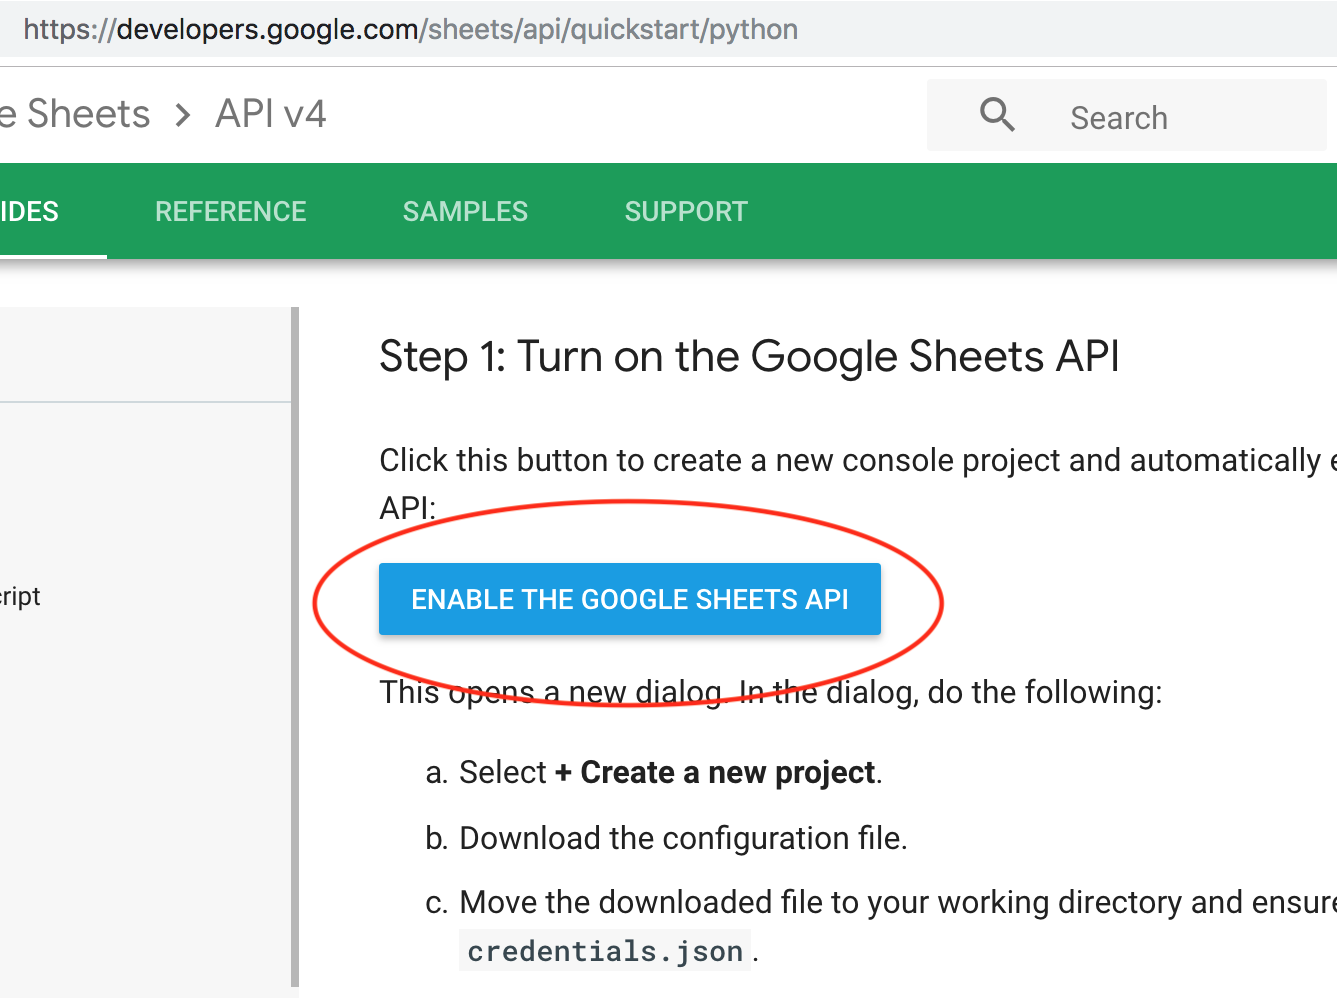This screenshot has width=1337, height=998.
Task: Click "Download the configuration file" list item
Action: (682, 838)
